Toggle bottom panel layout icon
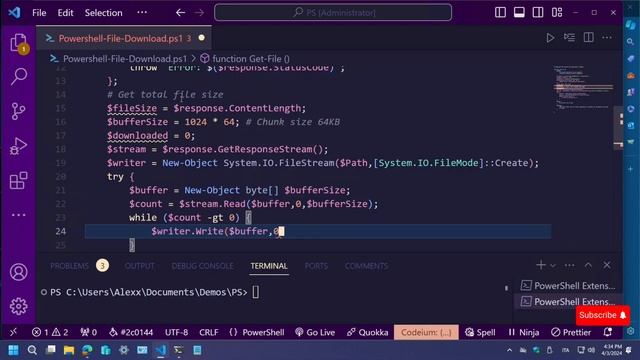This screenshot has width=640, height=360. click(519, 13)
